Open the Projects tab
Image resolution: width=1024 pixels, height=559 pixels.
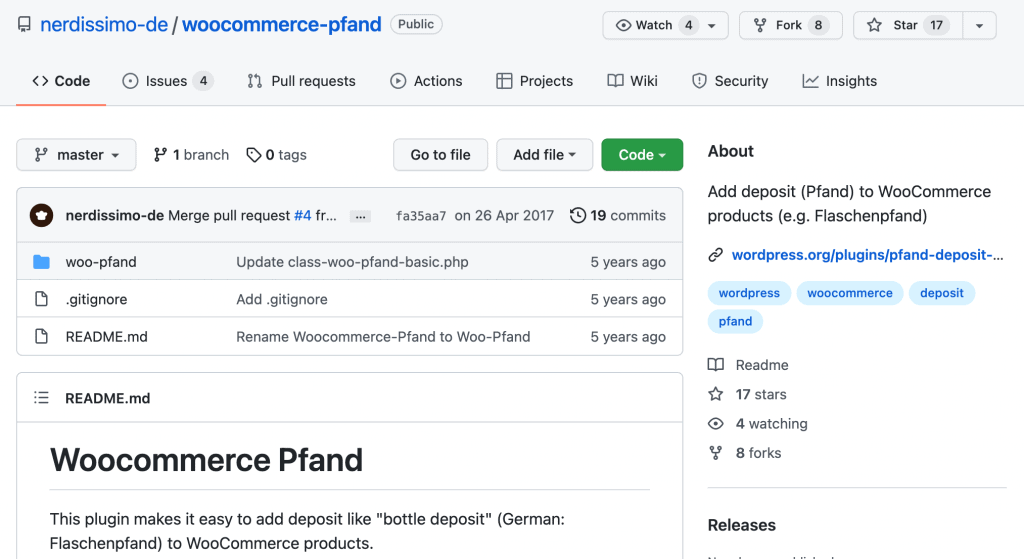click(535, 81)
